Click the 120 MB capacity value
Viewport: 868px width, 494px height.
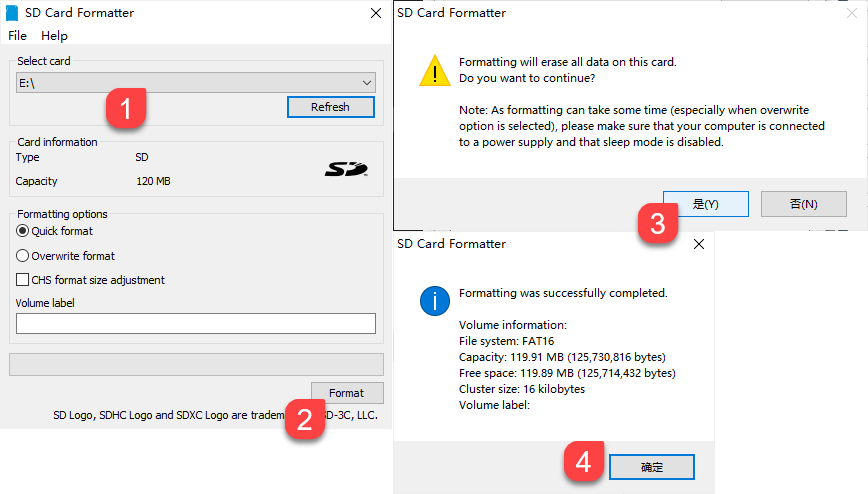[x=153, y=181]
